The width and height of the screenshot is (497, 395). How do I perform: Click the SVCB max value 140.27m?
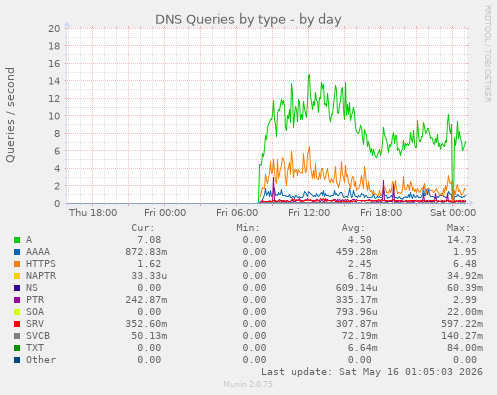coord(462,336)
